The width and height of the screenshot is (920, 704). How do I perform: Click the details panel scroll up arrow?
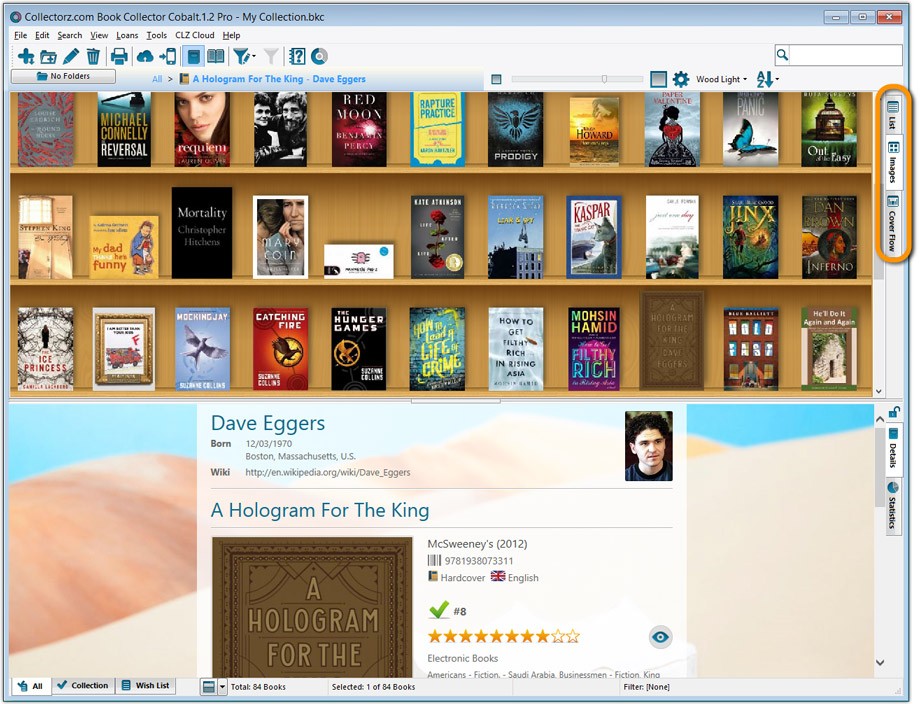[880, 419]
